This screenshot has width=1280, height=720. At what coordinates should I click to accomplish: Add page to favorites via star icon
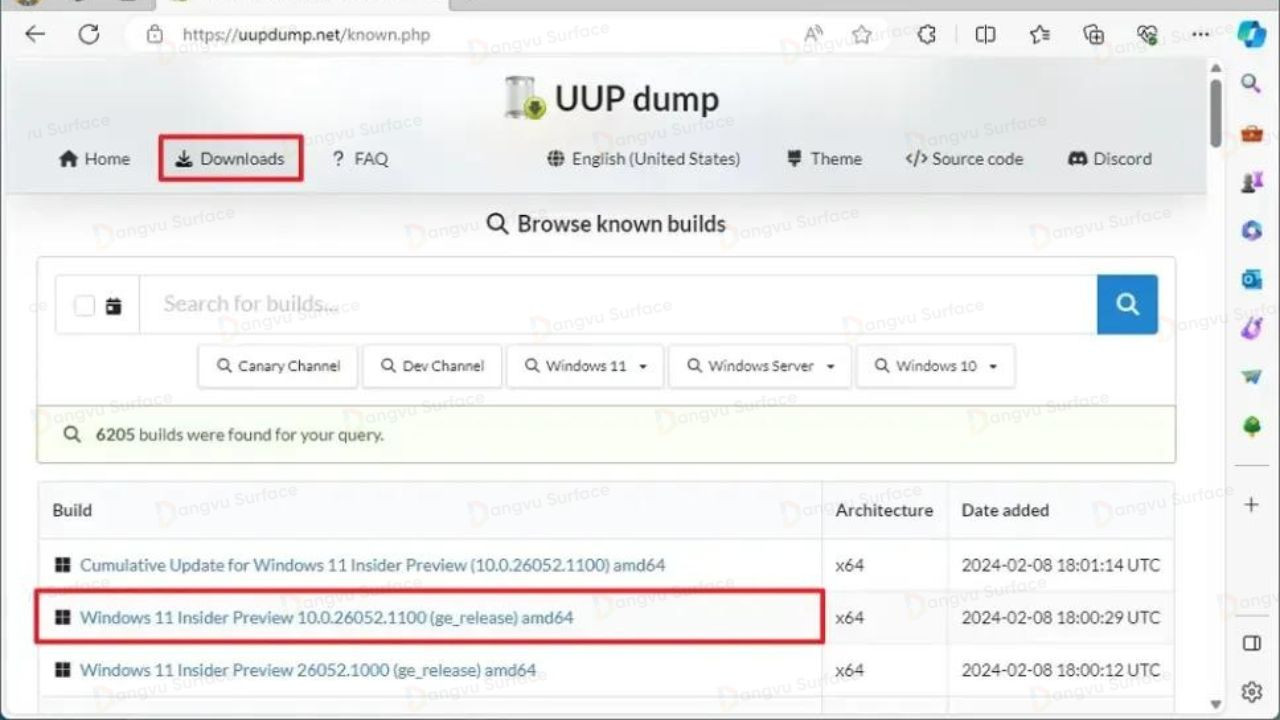(x=860, y=34)
